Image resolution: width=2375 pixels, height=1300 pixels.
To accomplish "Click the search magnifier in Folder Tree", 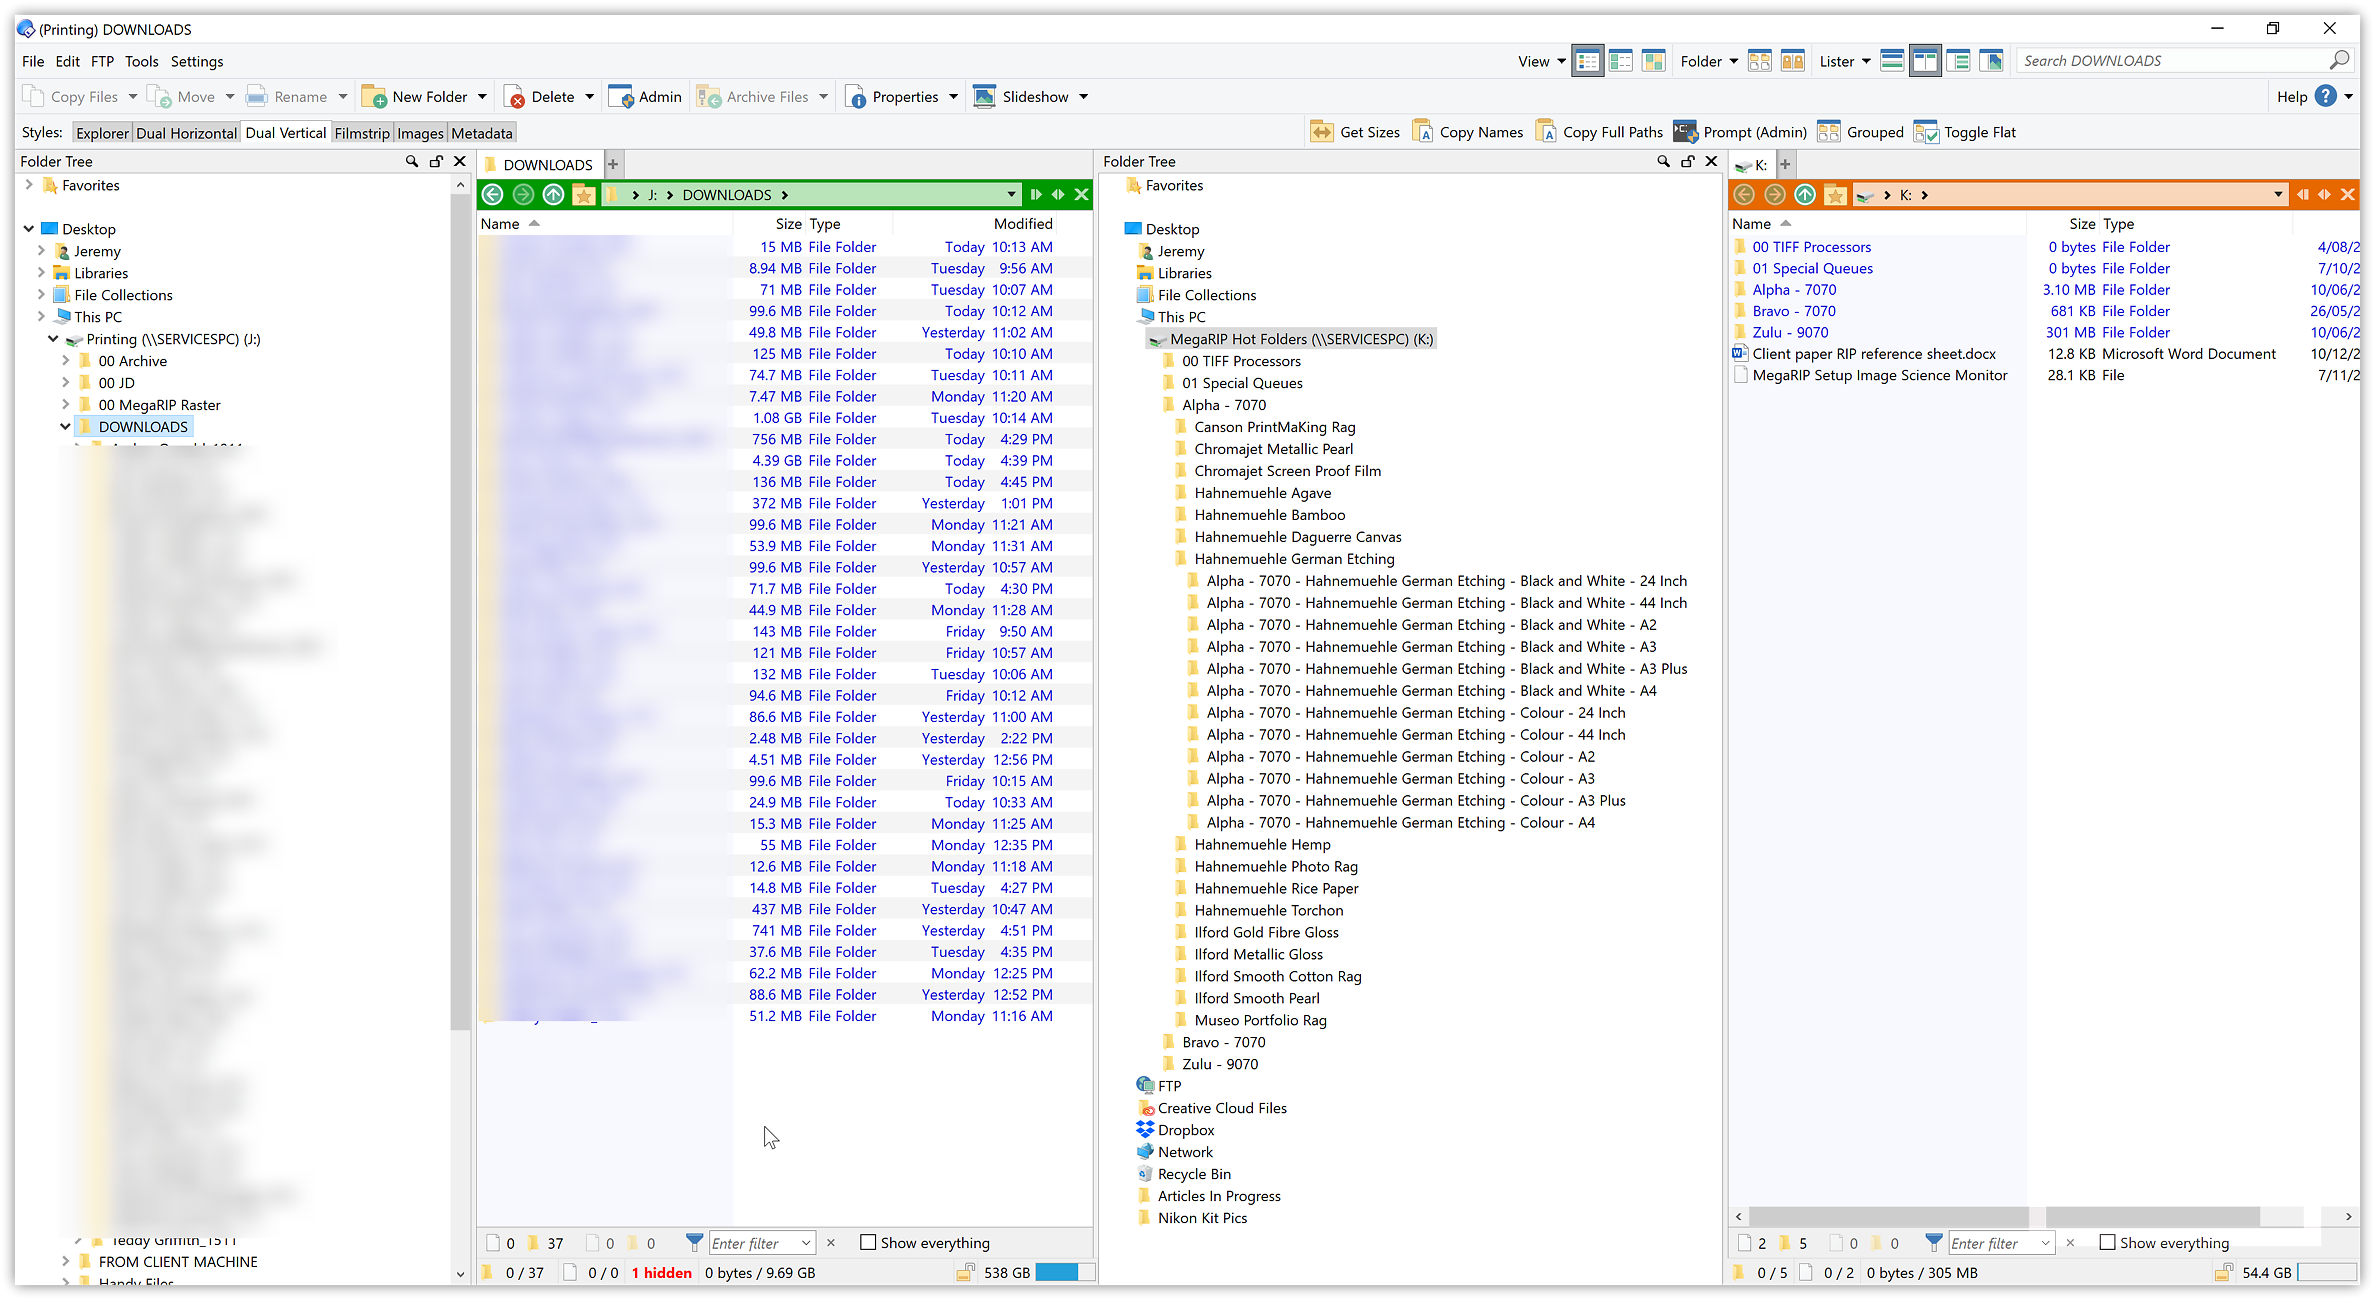I will pos(412,161).
